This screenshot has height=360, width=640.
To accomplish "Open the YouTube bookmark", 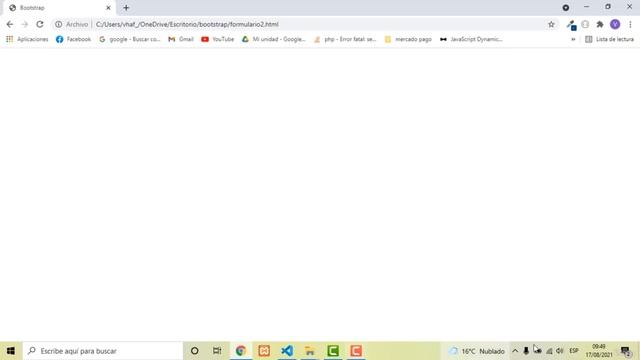I will (218, 39).
